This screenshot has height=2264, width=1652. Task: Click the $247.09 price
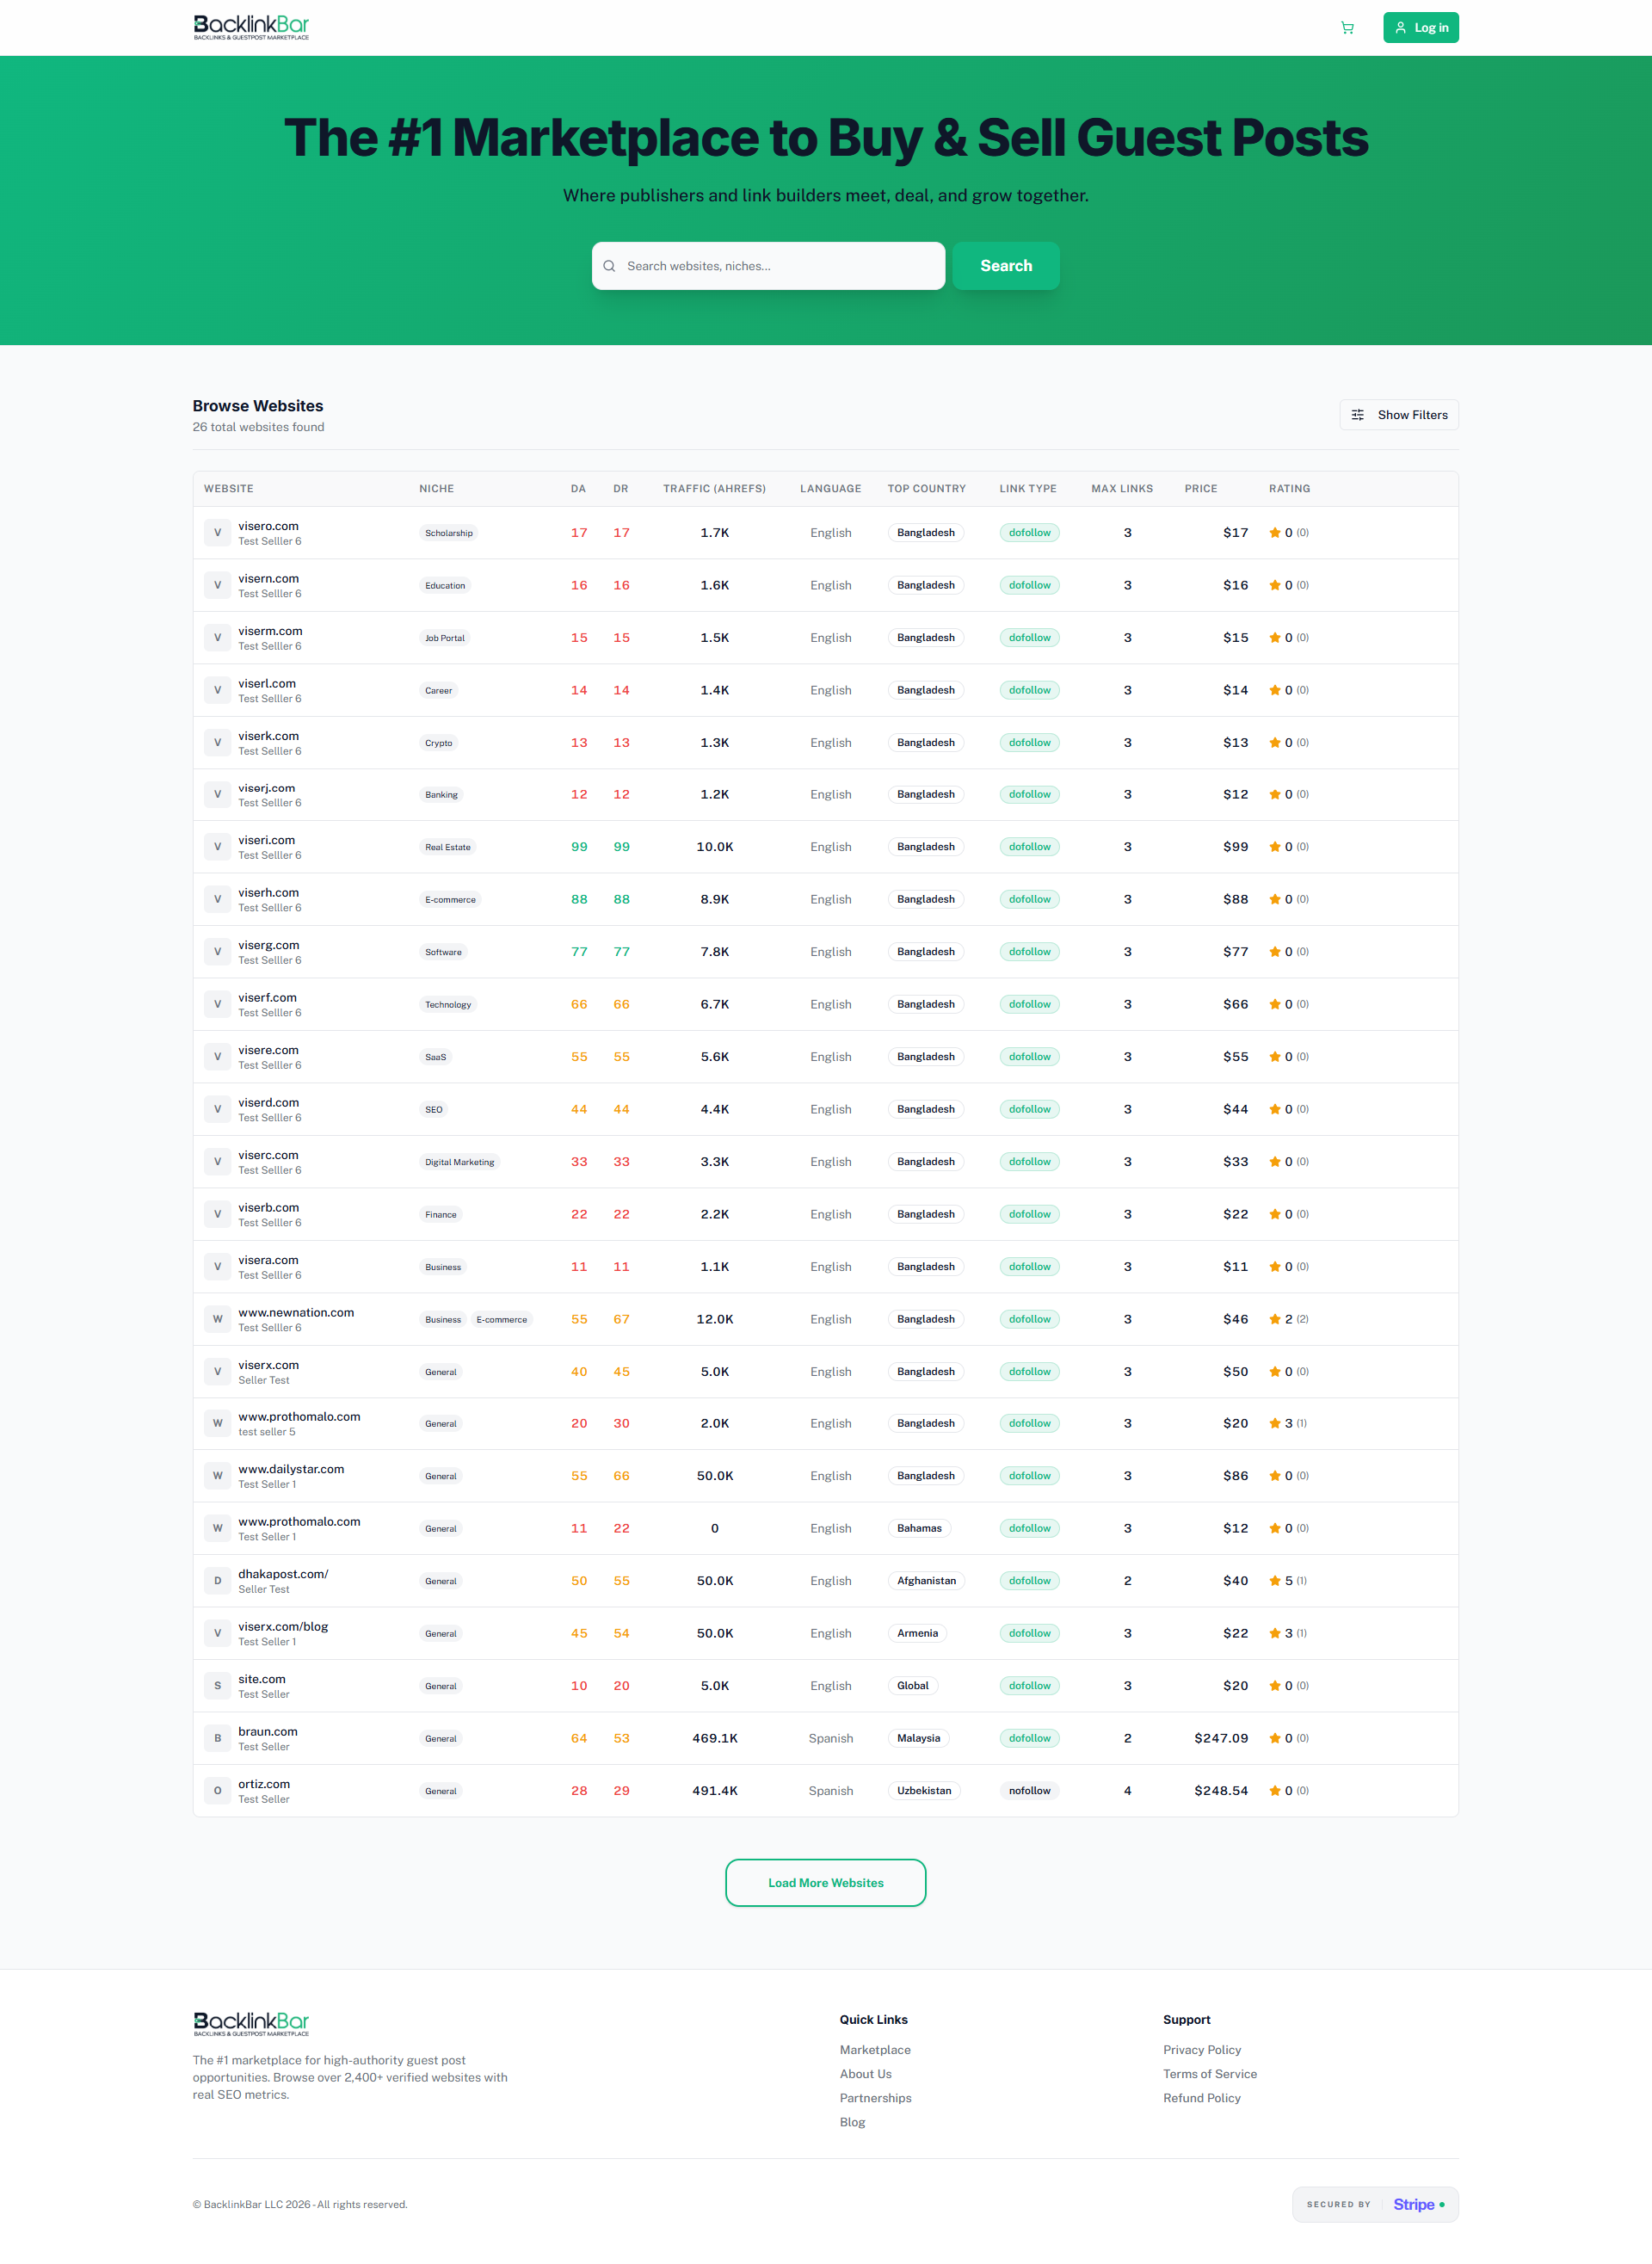click(1221, 1738)
